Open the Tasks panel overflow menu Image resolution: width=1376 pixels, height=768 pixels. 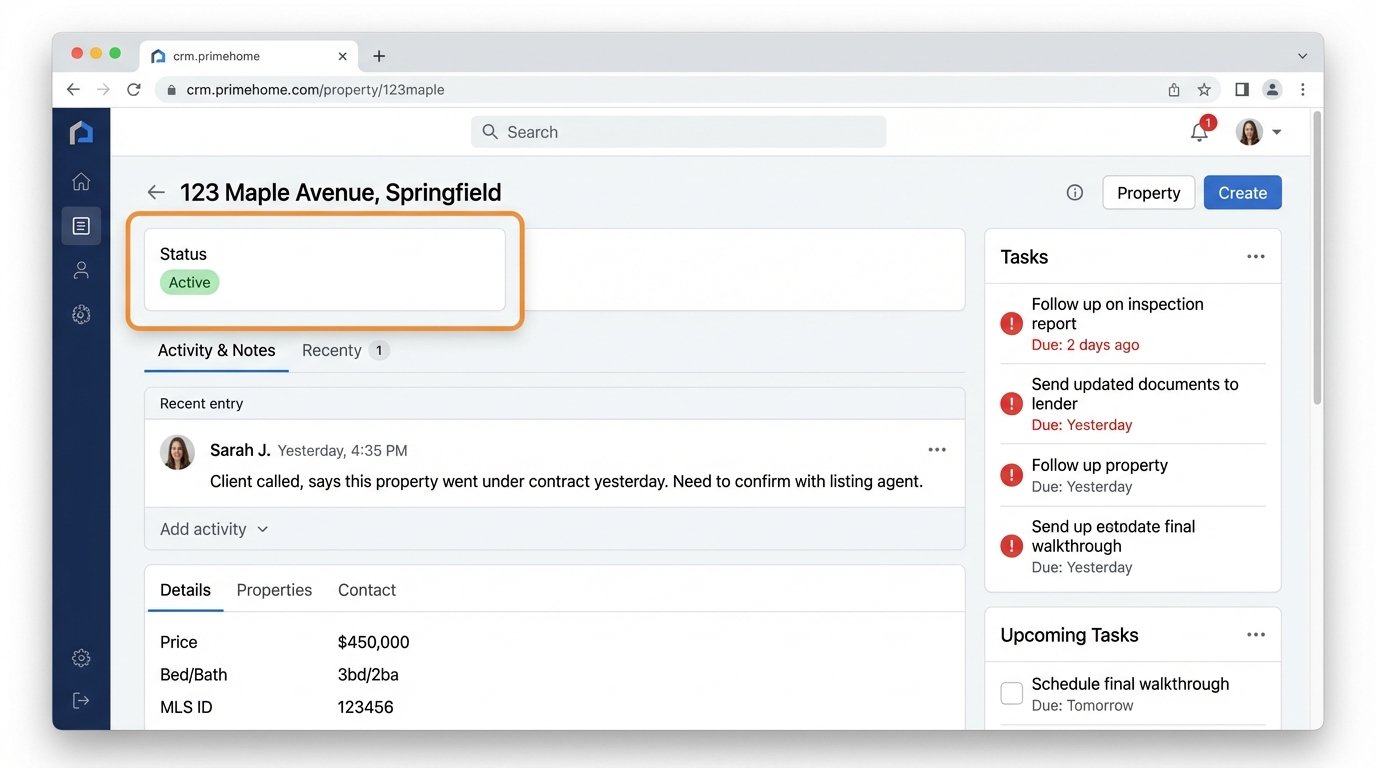click(1256, 256)
